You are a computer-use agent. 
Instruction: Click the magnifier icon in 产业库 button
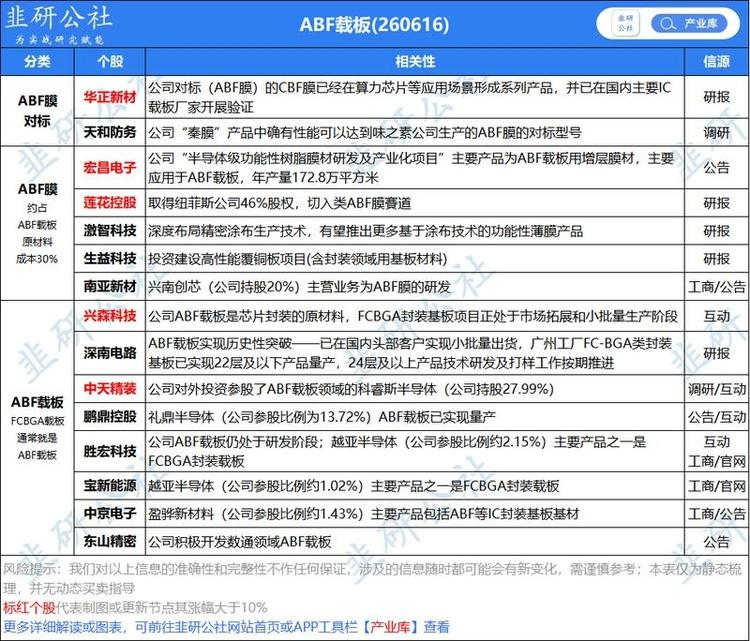tap(667, 23)
